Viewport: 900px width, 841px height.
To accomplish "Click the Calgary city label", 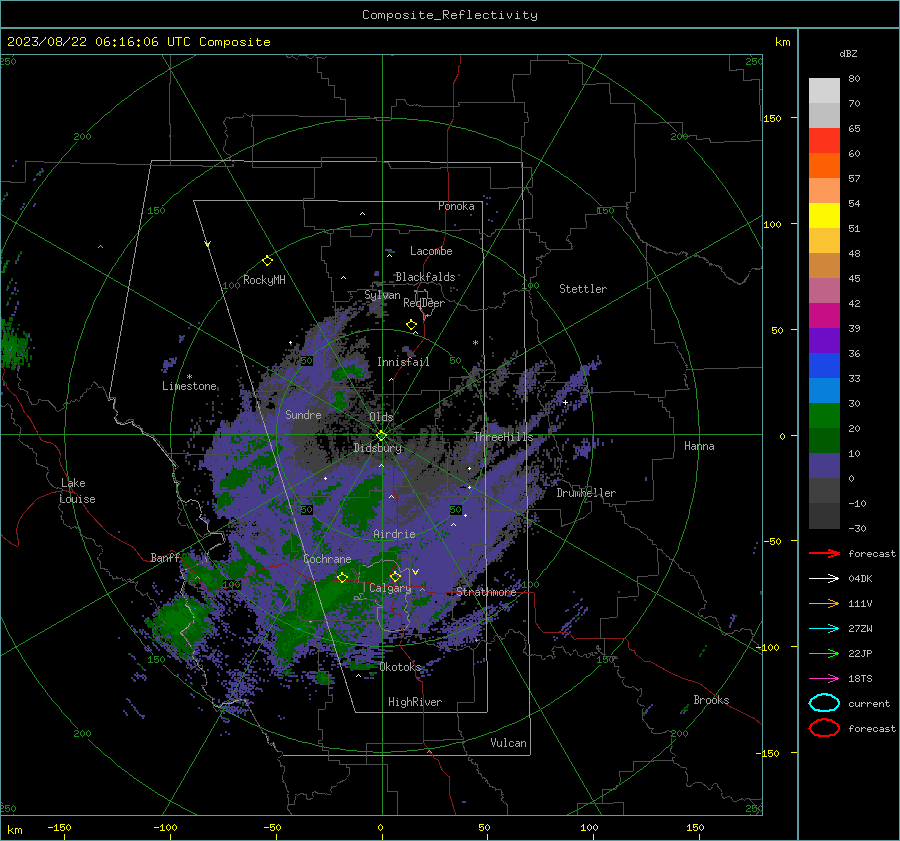I will tap(390, 588).
